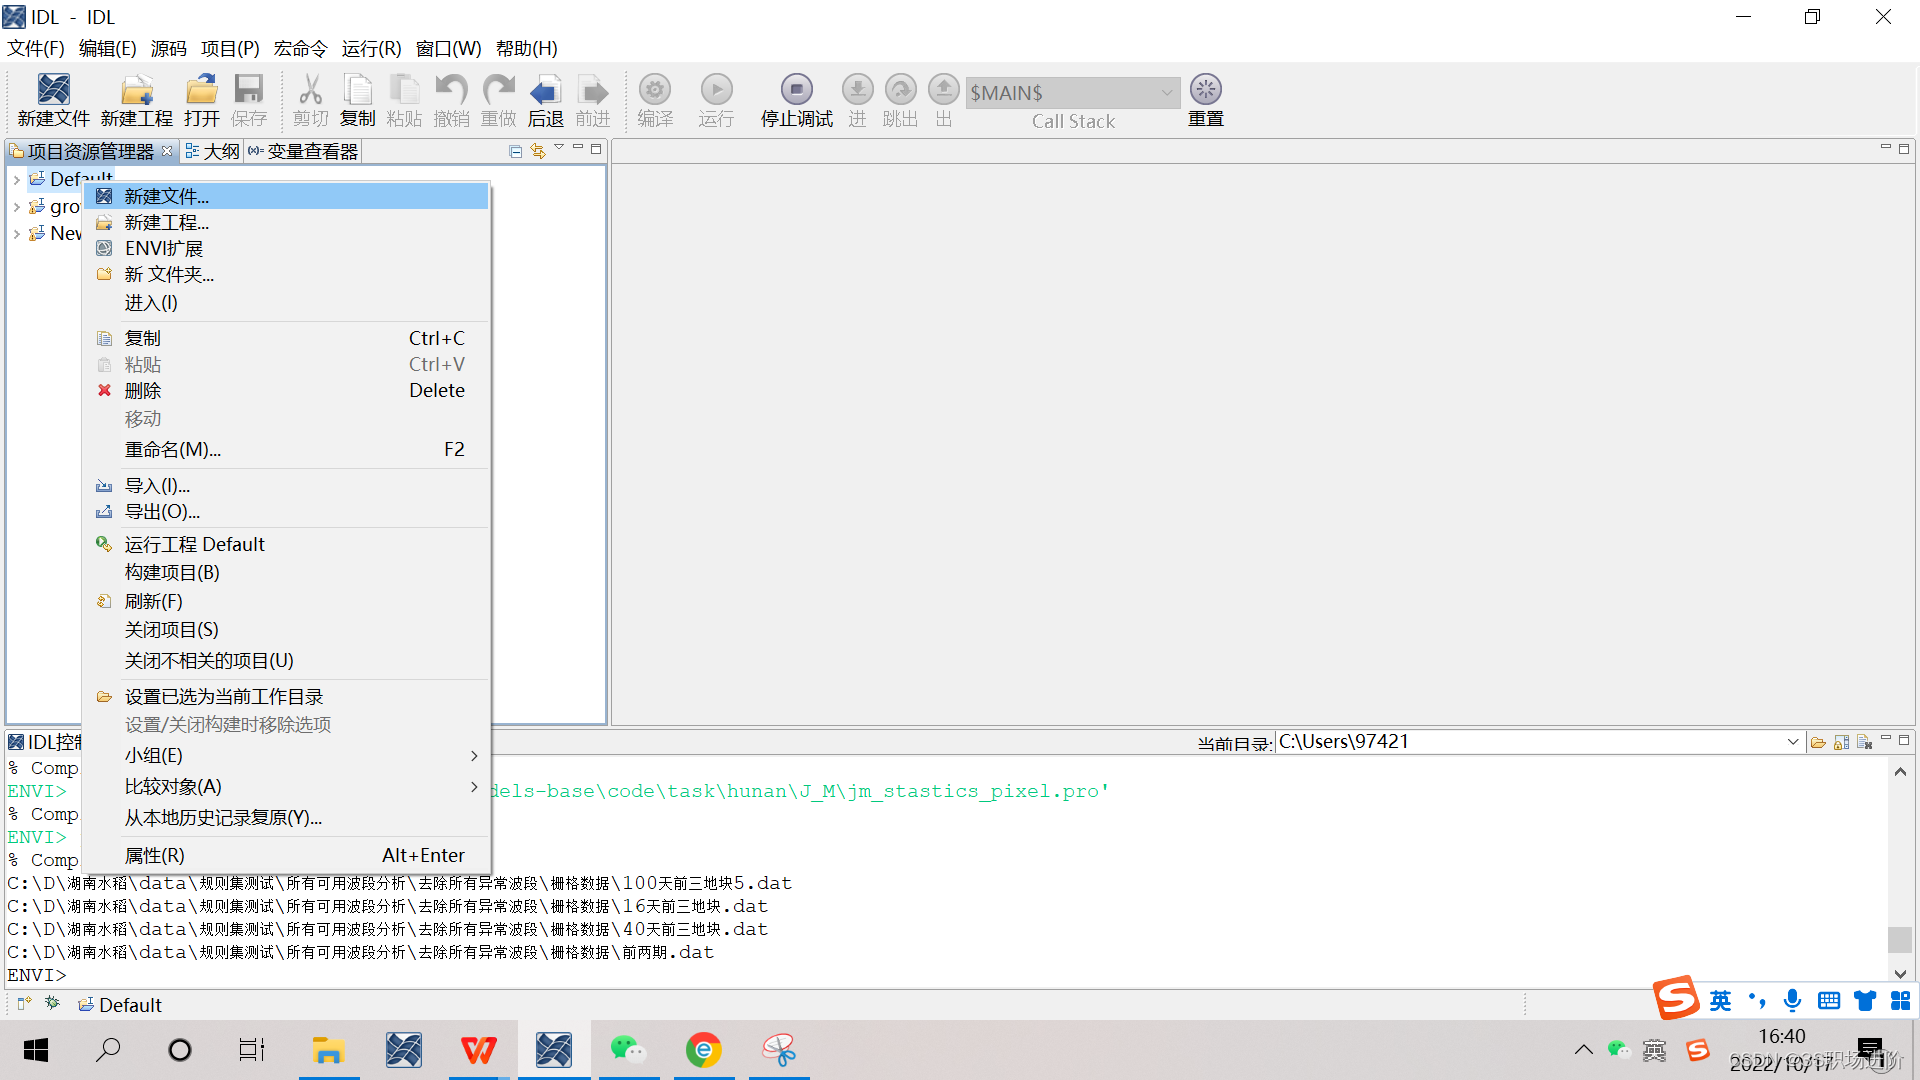
Task: Open the $MAIN$ Call Stack dropdown
Action: (x=1166, y=92)
